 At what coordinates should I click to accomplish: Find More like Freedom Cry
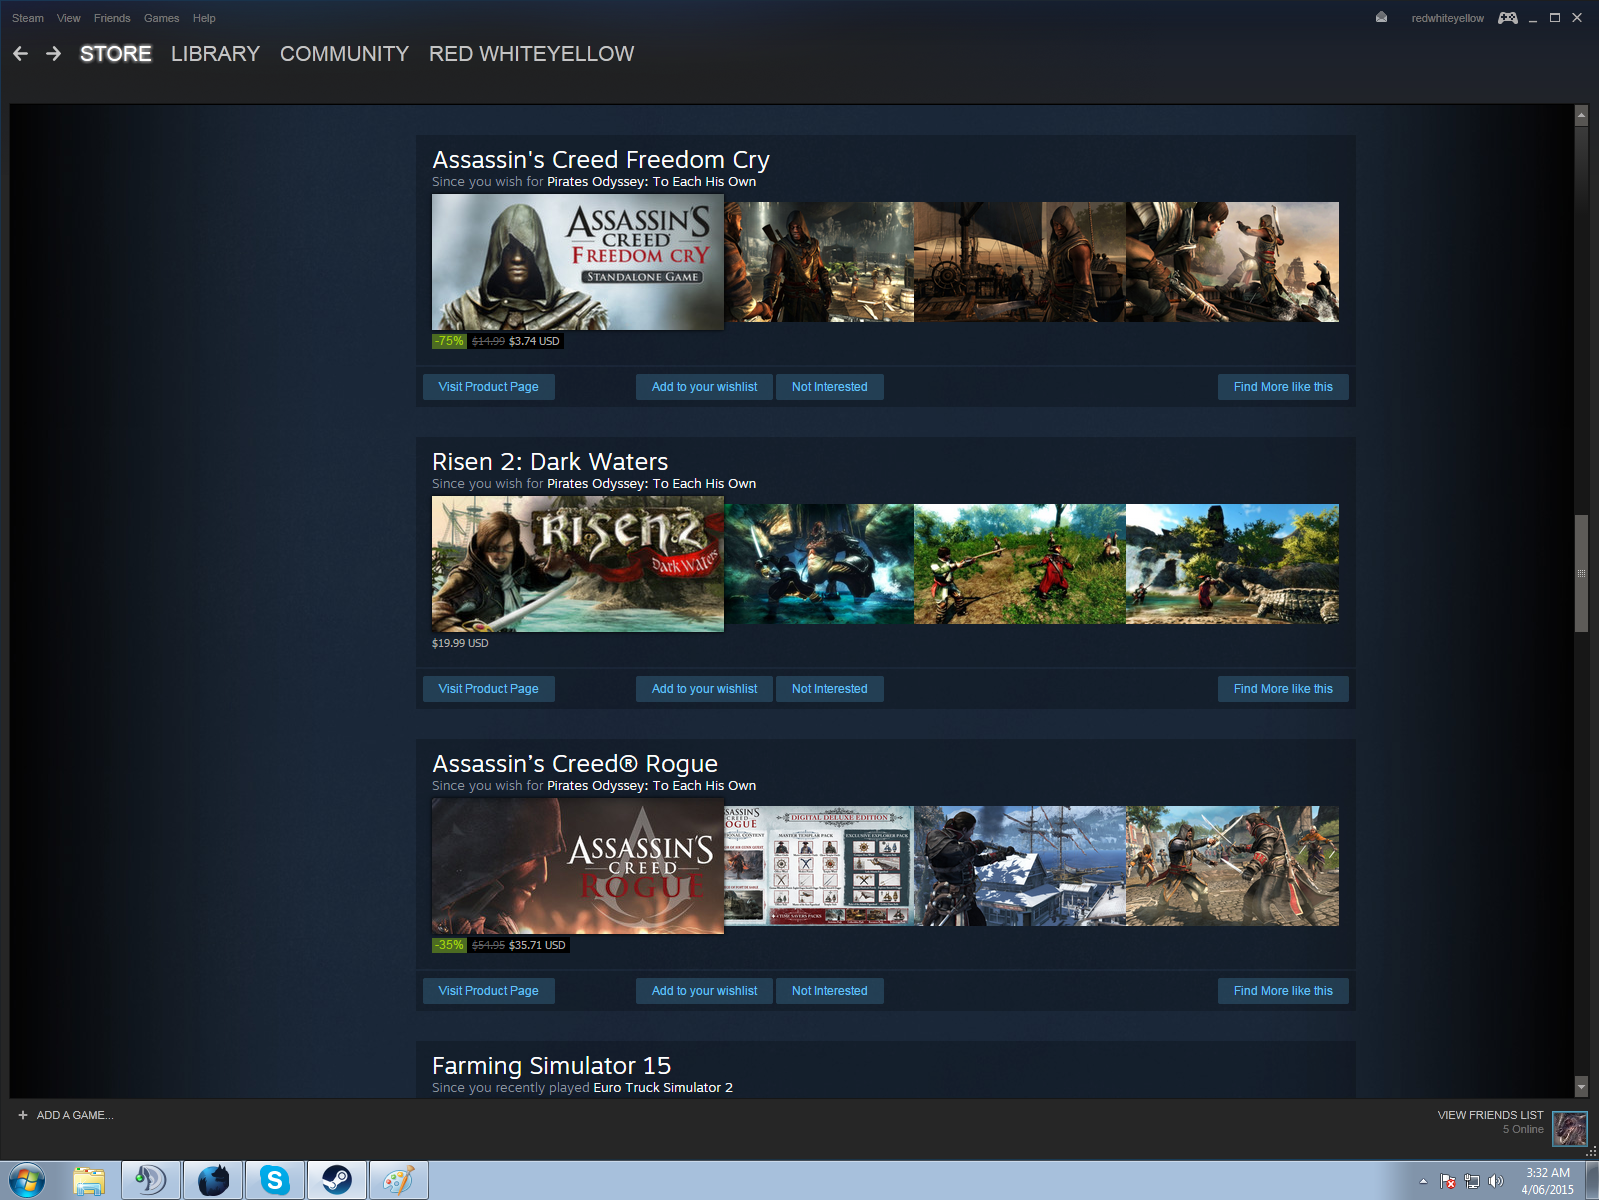pos(1283,387)
